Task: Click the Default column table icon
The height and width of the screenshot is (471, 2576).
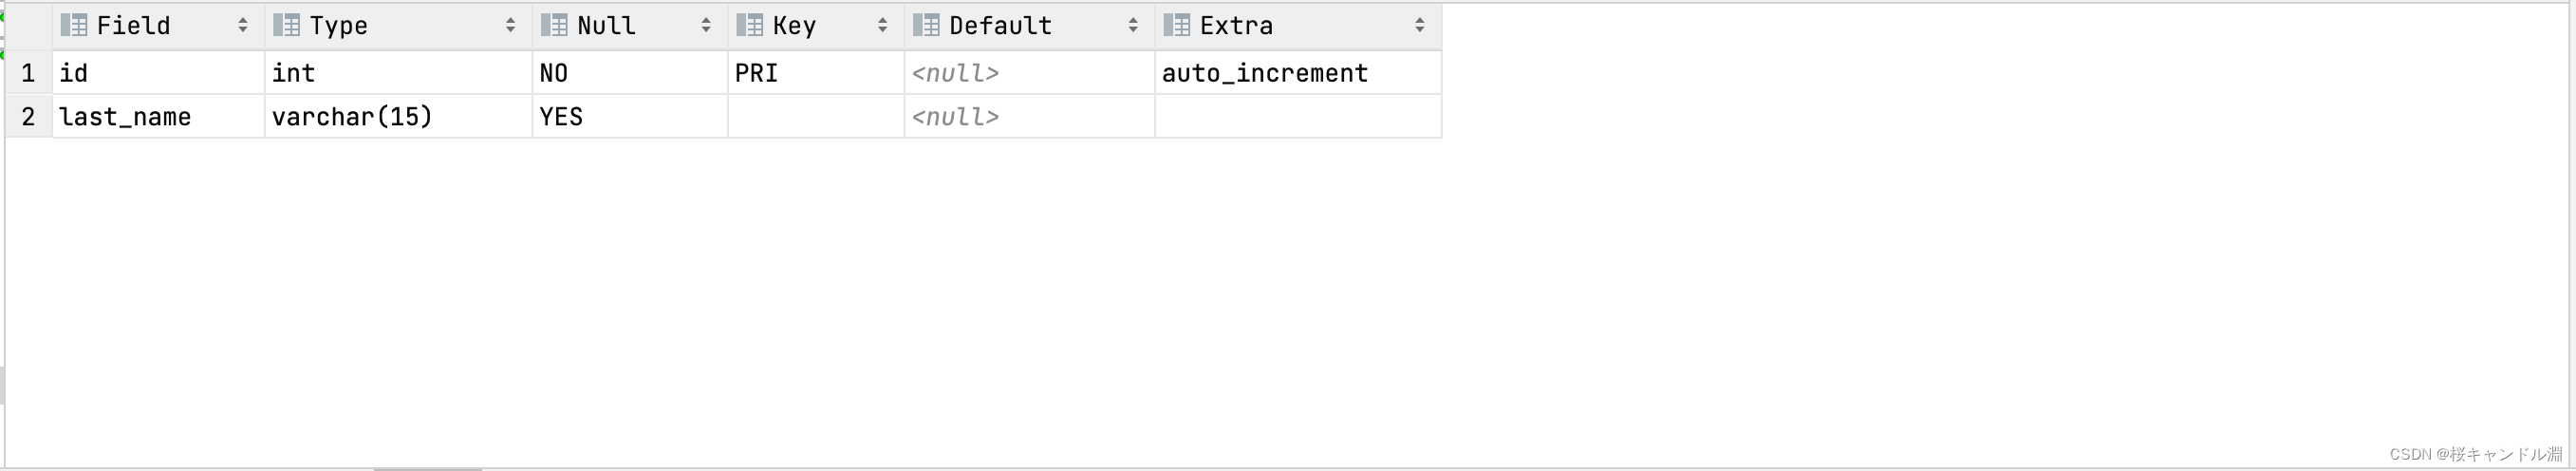Action: (926, 25)
